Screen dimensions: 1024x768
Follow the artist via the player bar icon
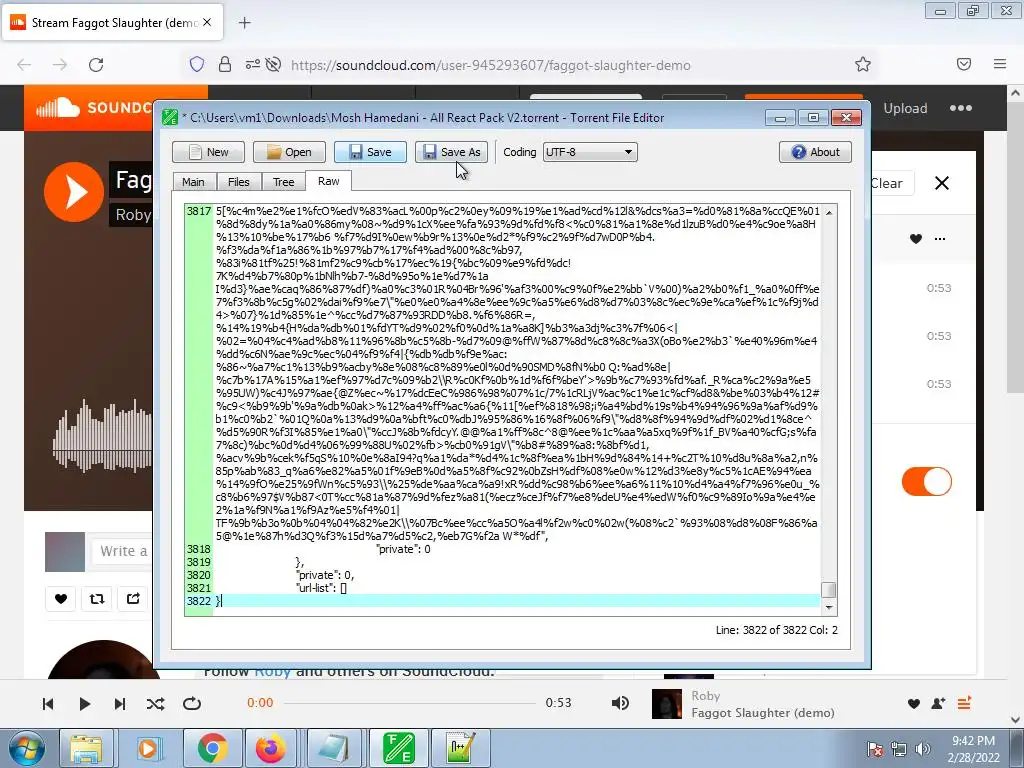938,703
